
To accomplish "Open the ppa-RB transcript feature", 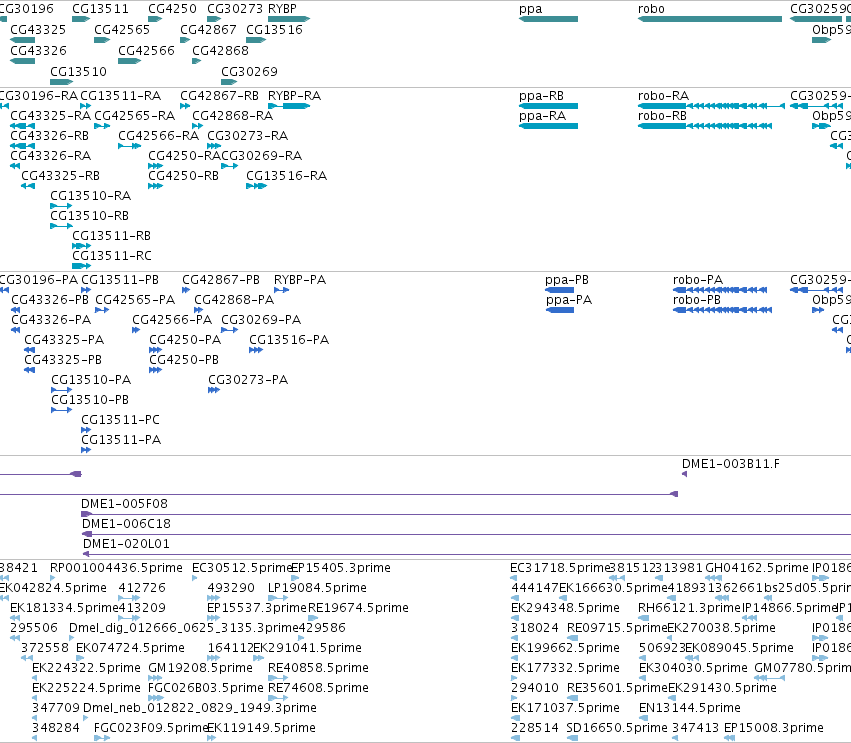I will [548, 106].
